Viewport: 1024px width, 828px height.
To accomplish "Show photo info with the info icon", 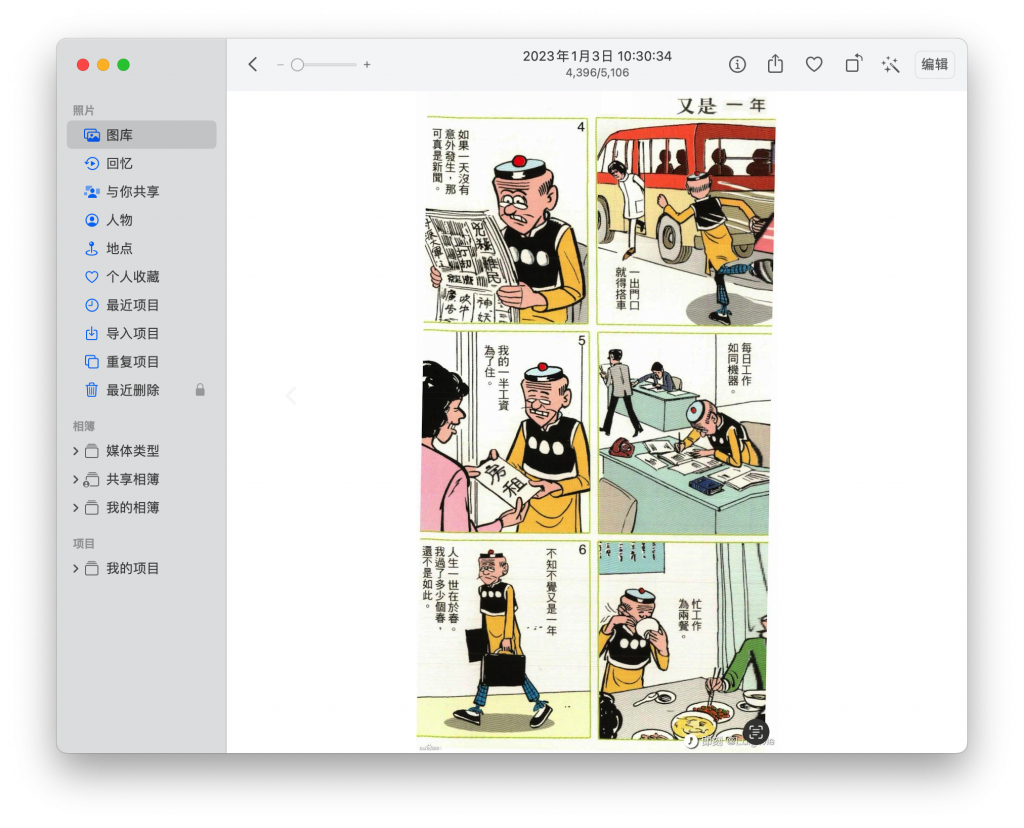I will (x=737, y=65).
